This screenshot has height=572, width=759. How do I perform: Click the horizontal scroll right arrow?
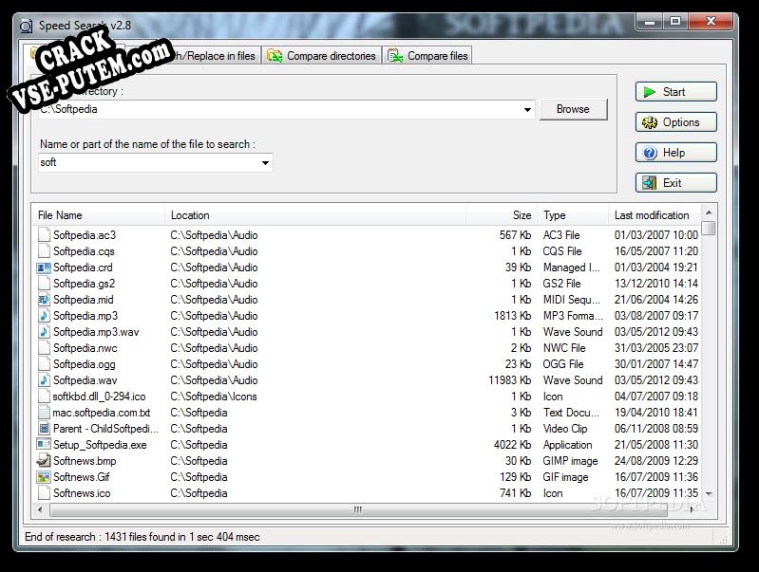click(x=691, y=509)
